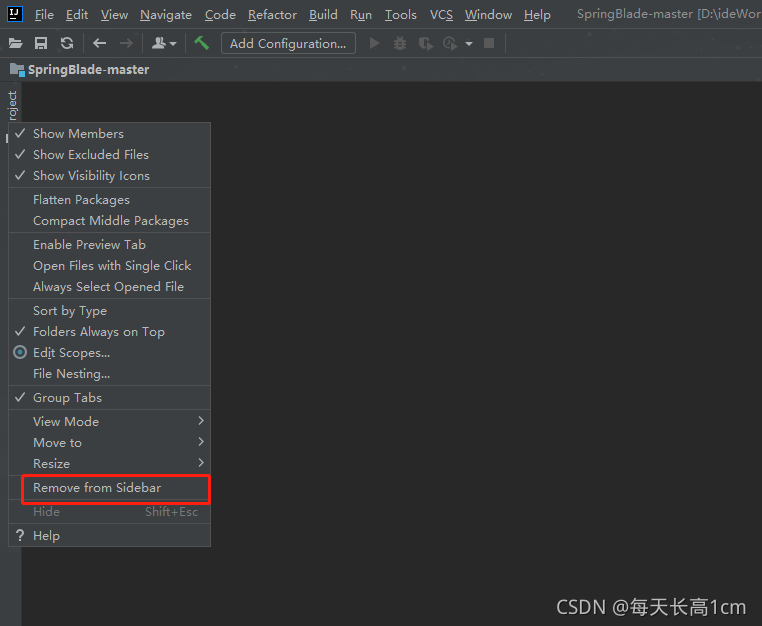The image size is (762, 626).
Task: Click the IntelliJ IDEA logo icon
Action: [x=15, y=14]
